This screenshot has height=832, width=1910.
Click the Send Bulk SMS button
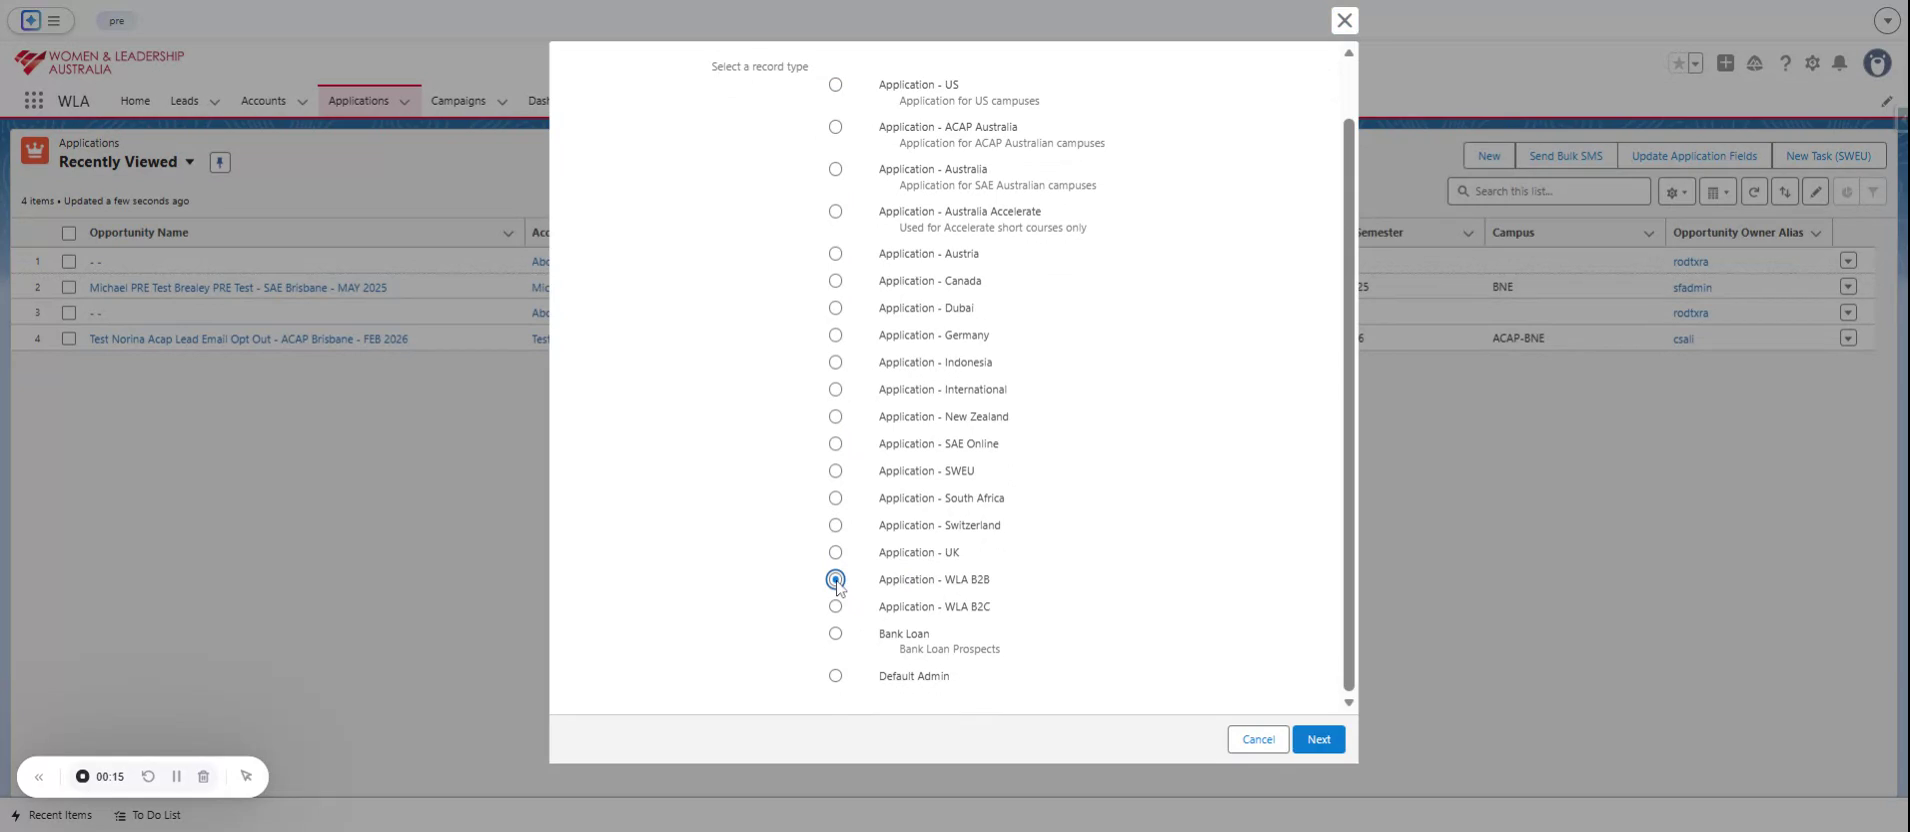click(x=1566, y=156)
